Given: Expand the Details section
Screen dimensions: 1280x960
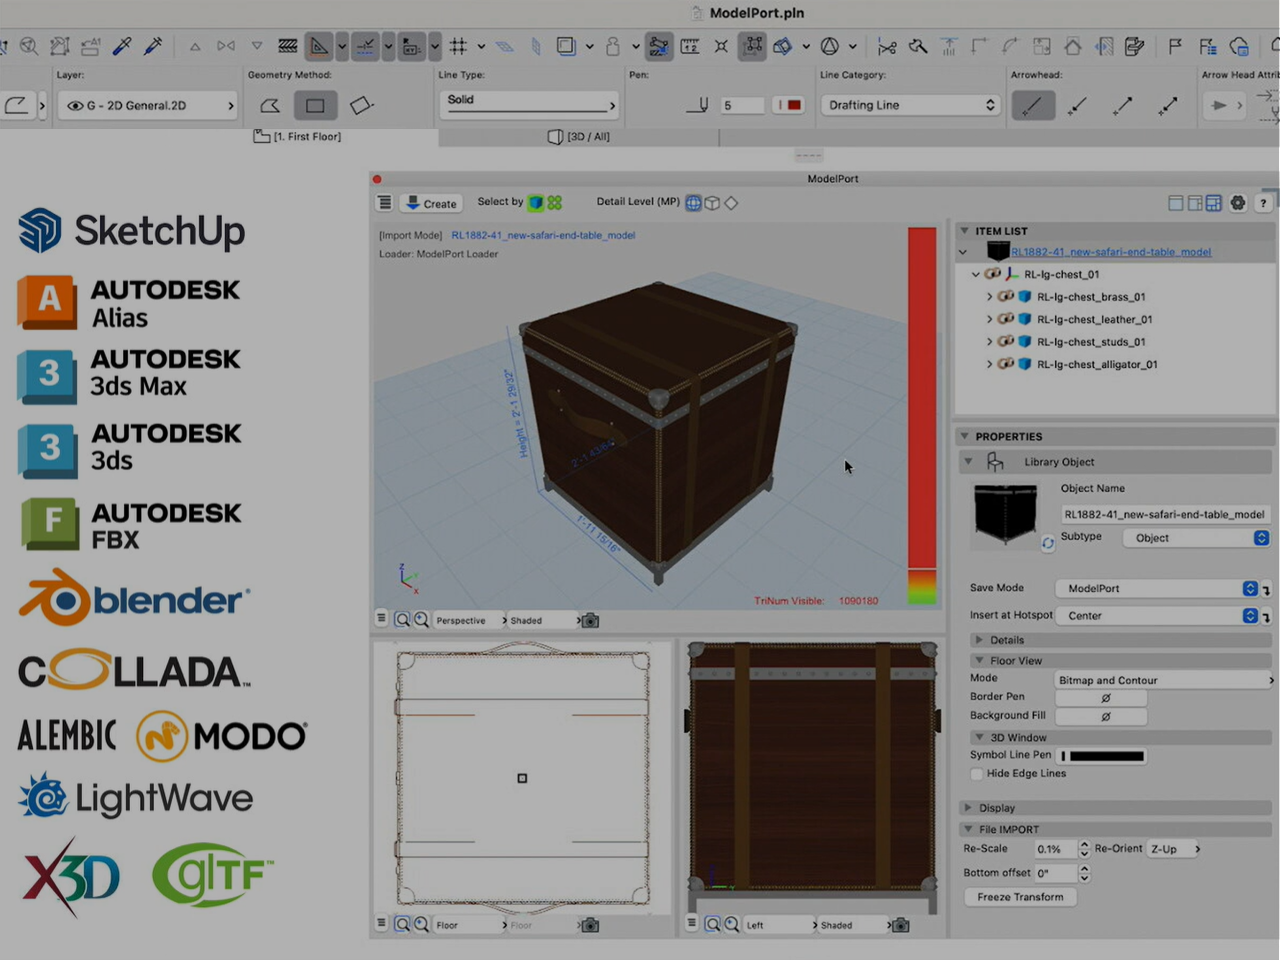Looking at the screenshot, I should (1006, 640).
